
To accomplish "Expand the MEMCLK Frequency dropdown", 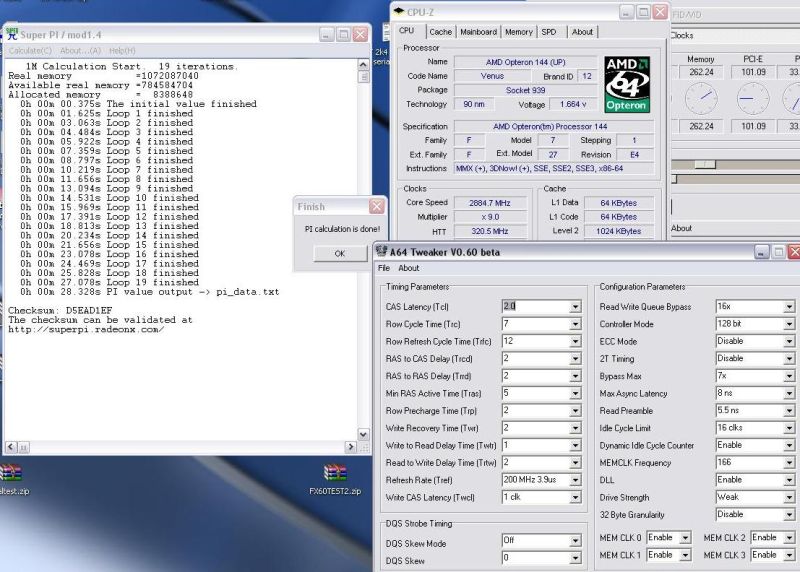I will tap(789, 463).
